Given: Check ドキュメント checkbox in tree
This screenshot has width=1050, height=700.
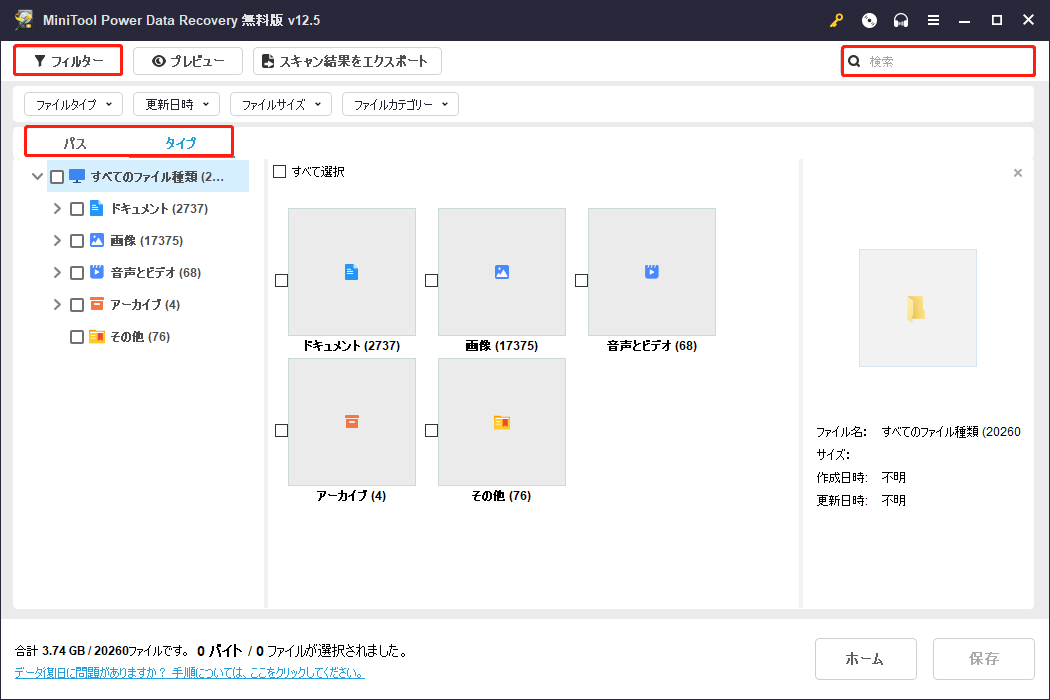Looking at the screenshot, I should tap(77, 209).
